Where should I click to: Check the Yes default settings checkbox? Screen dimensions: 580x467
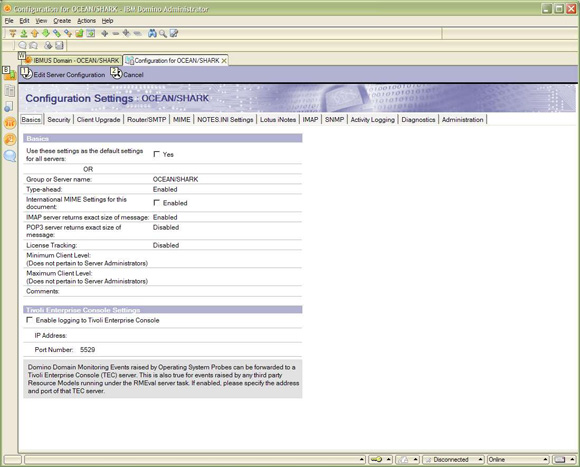[156, 154]
